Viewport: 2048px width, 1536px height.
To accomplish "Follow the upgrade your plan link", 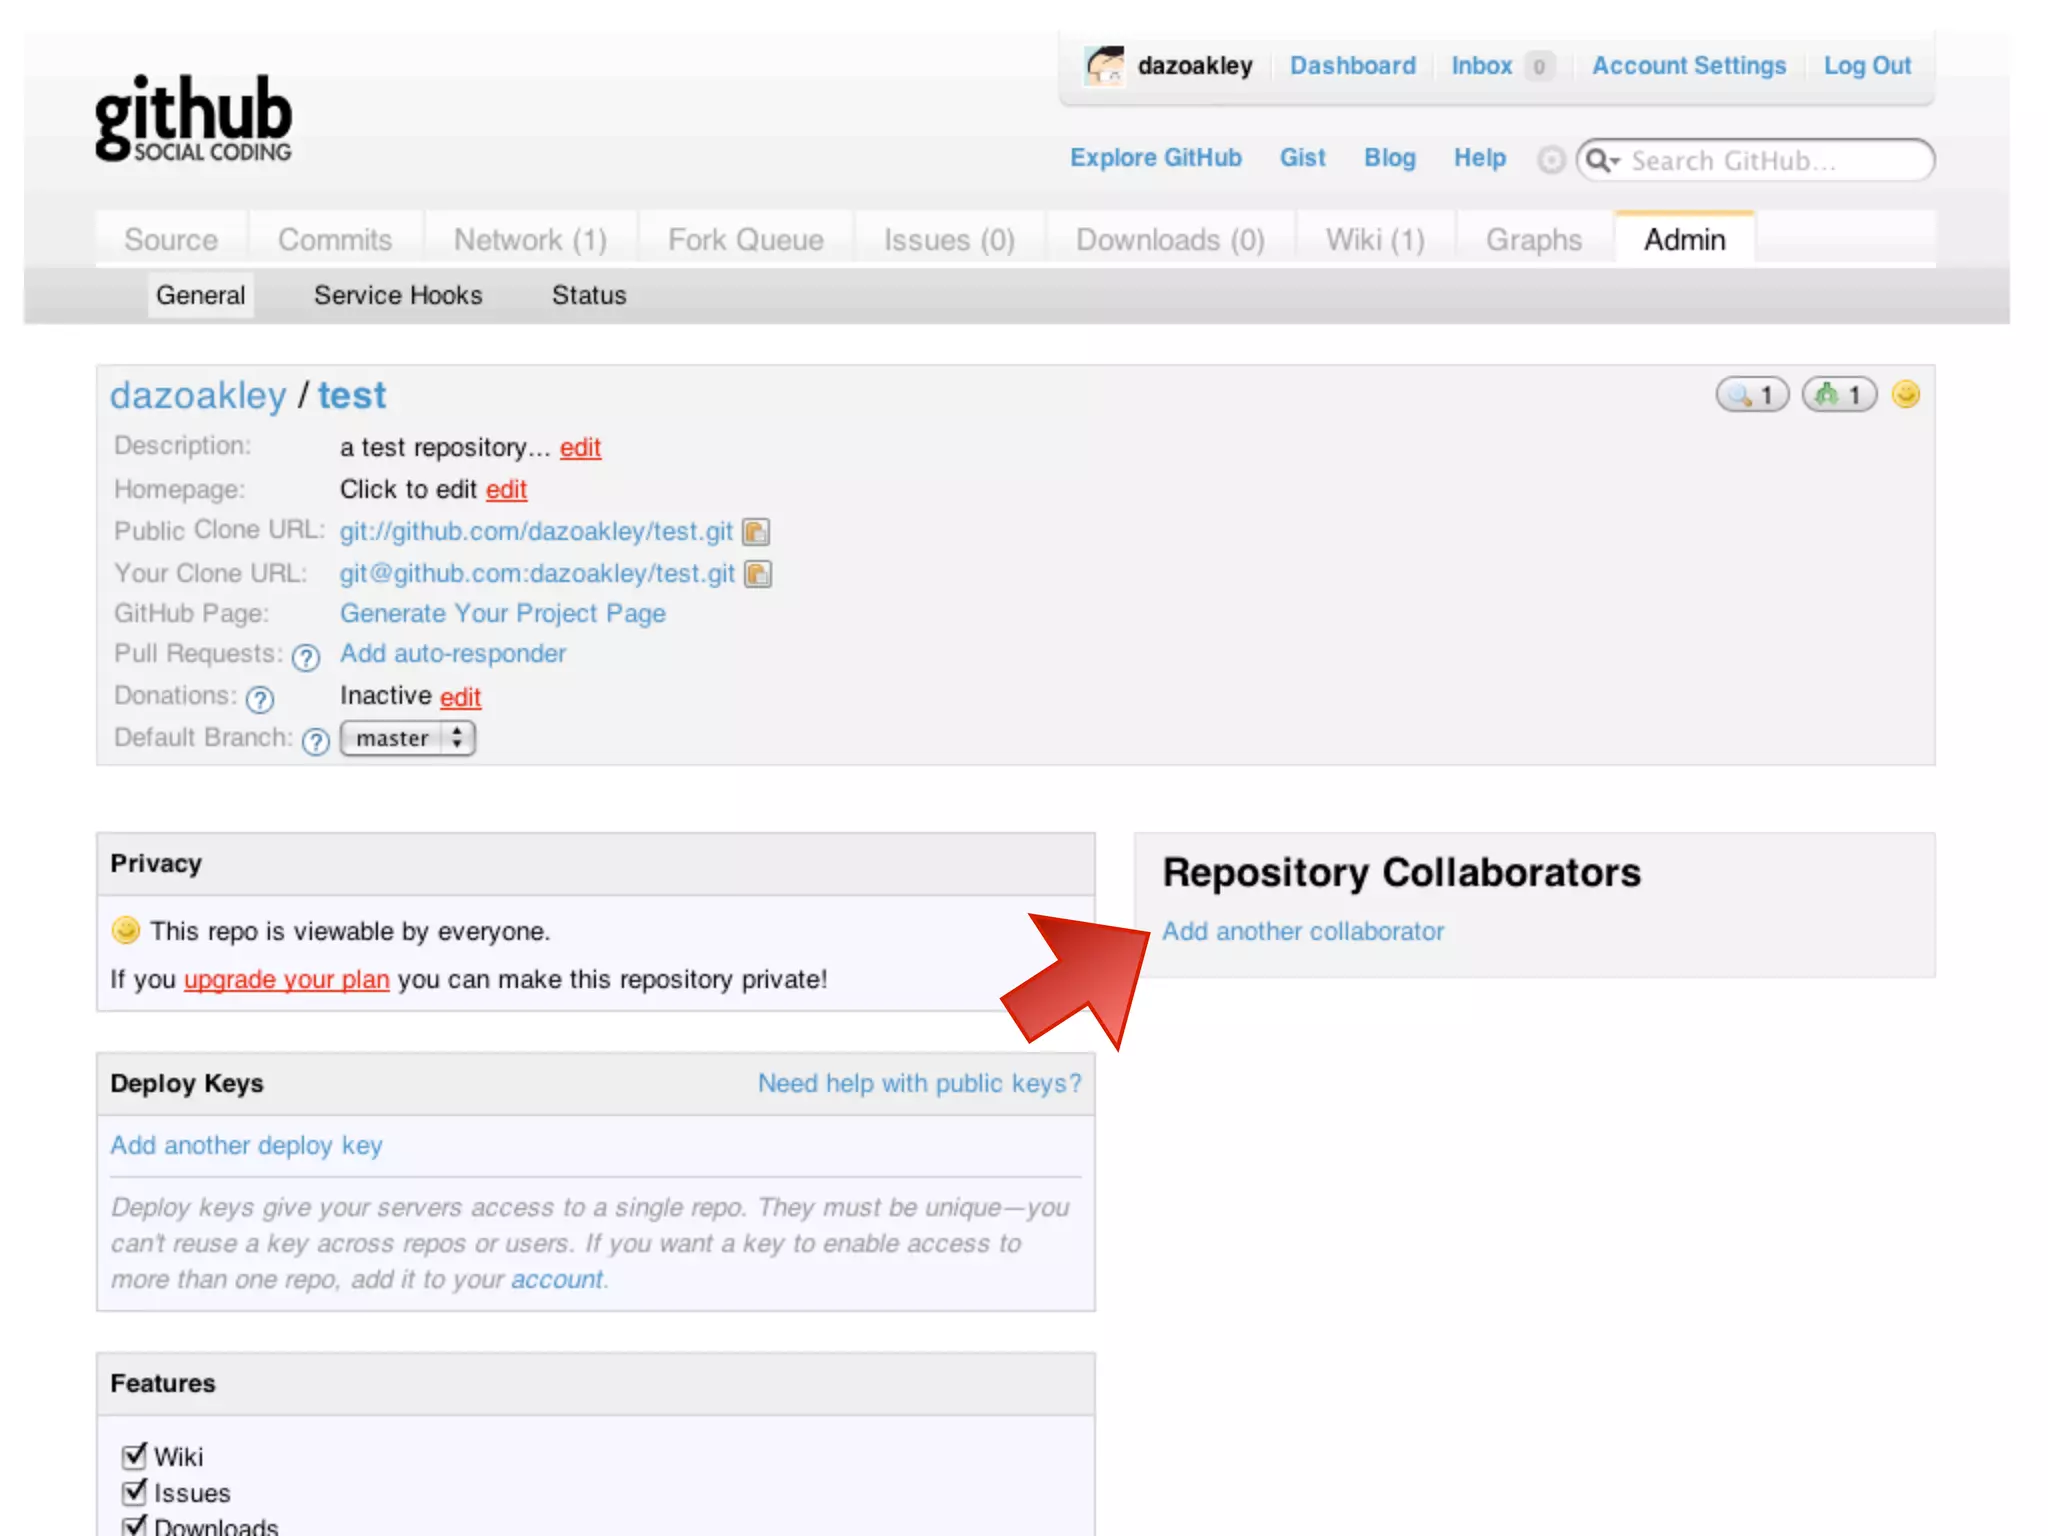I will click(286, 979).
